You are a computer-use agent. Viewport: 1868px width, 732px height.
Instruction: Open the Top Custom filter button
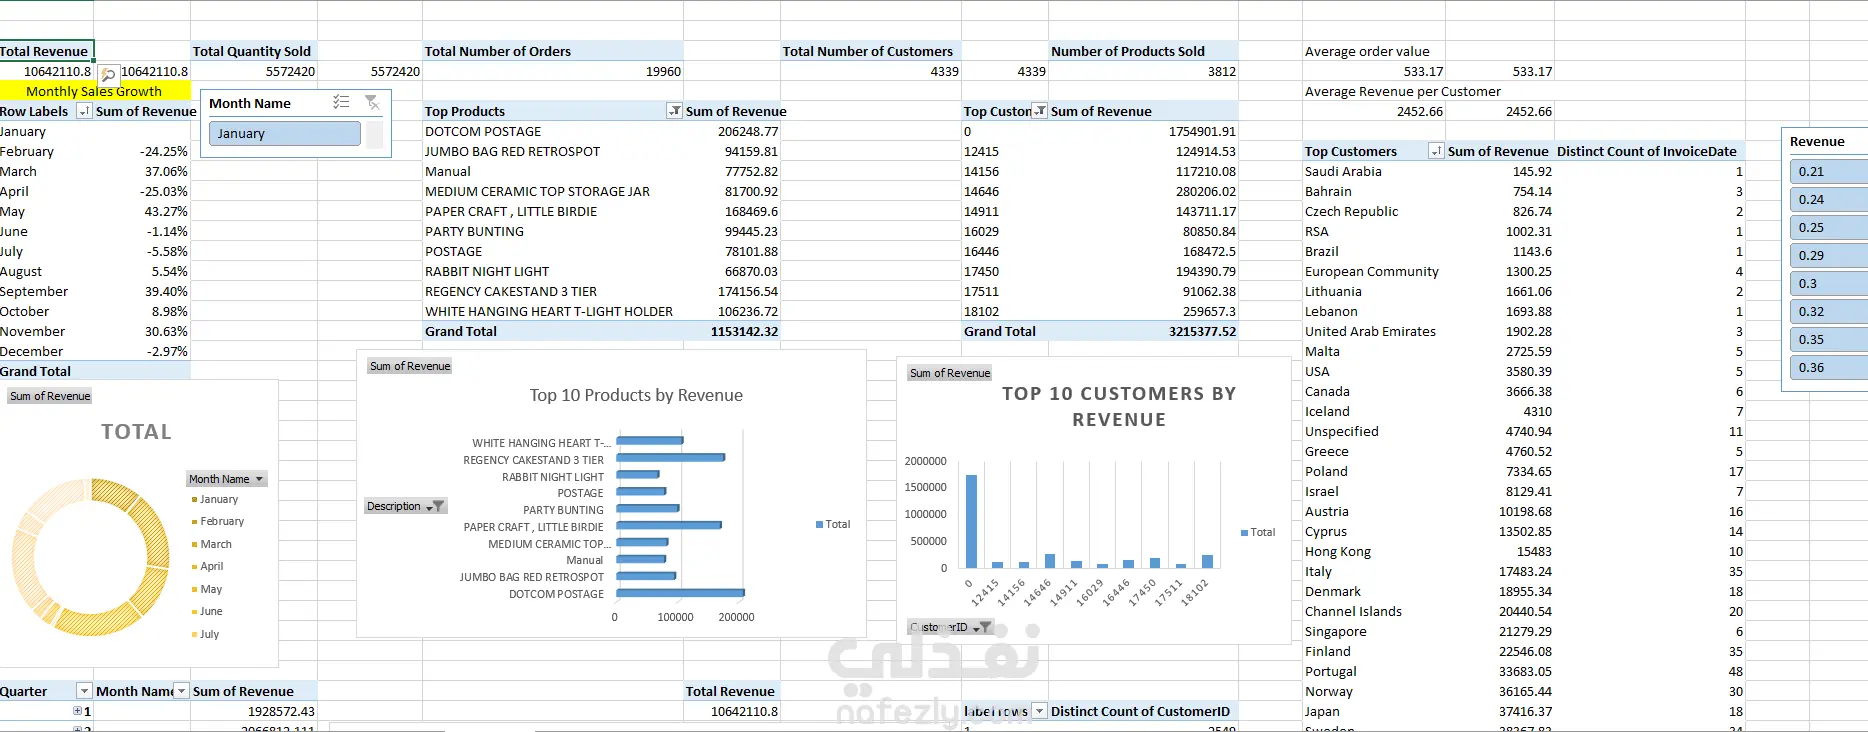tap(1040, 111)
